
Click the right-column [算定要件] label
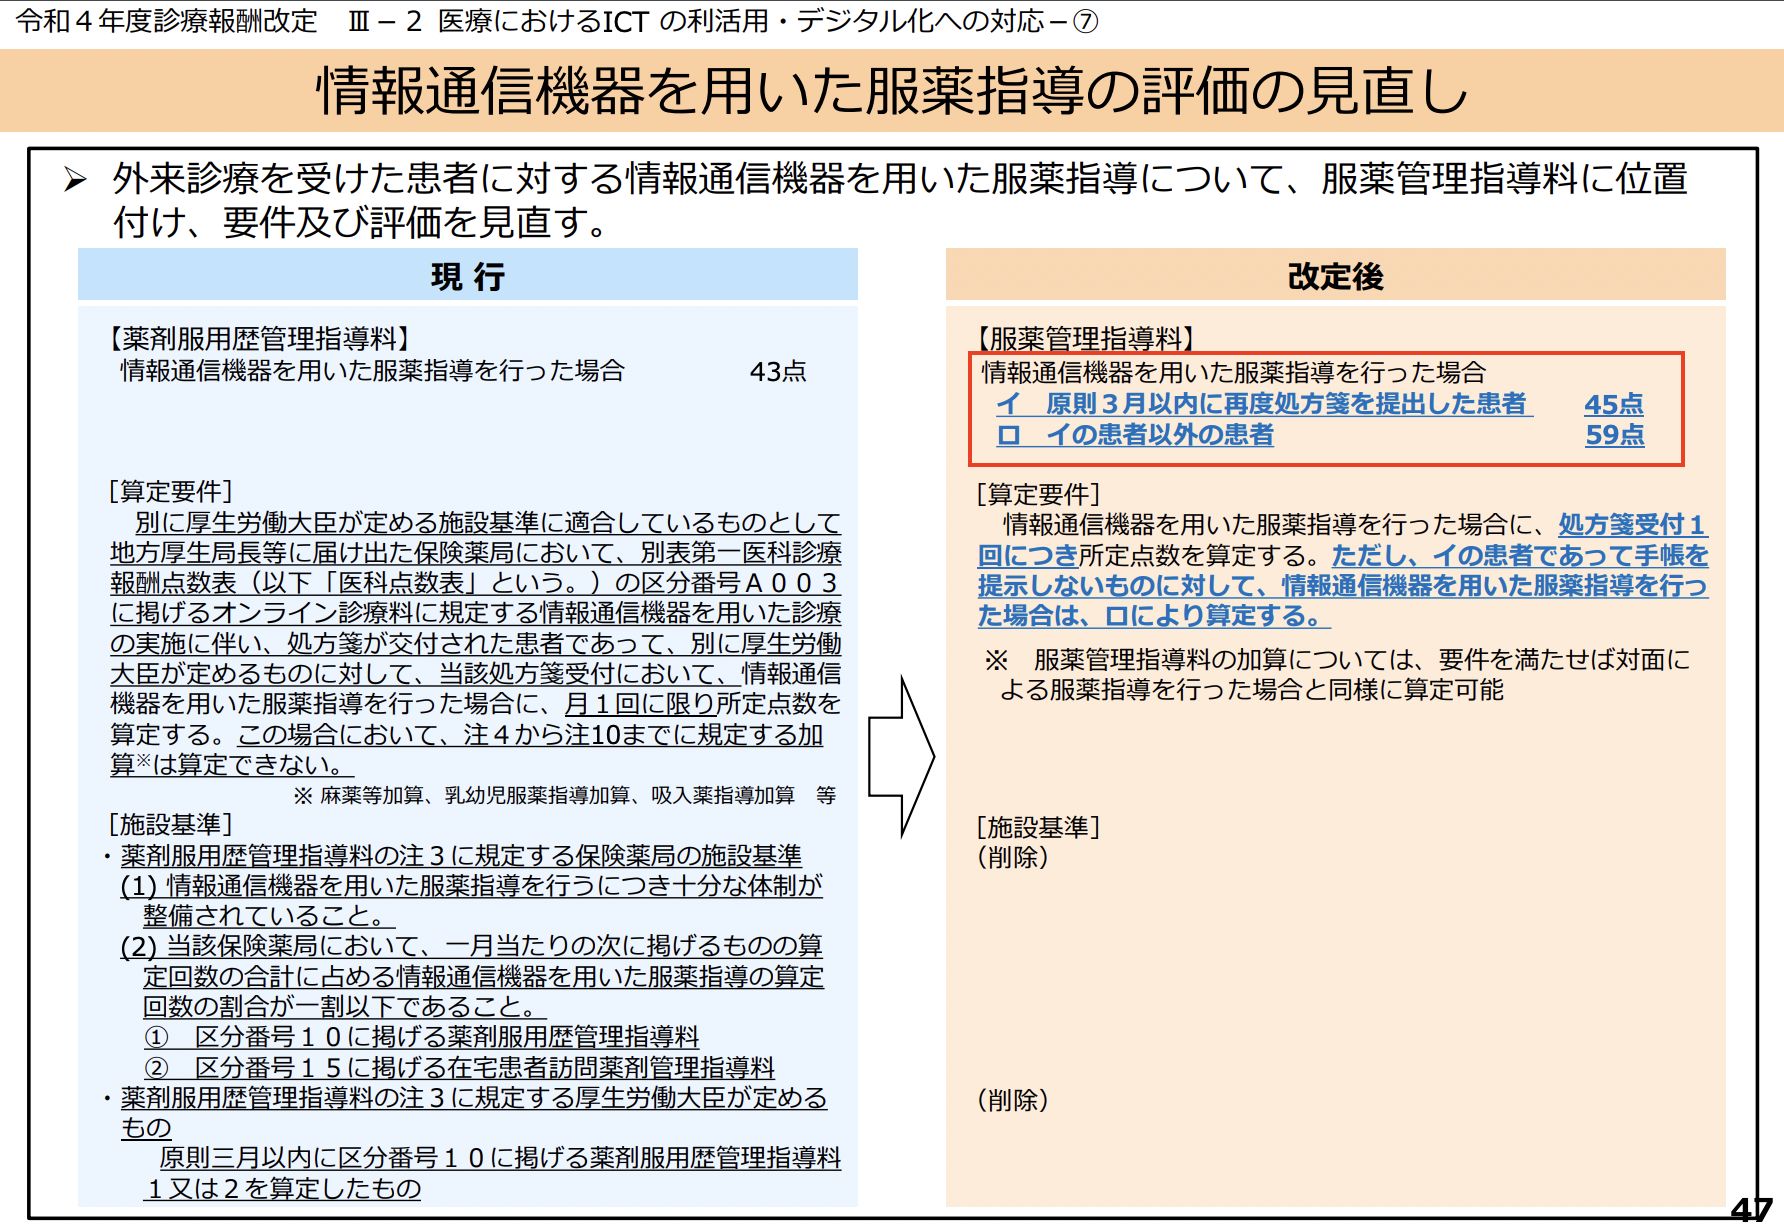[1039, 494]
